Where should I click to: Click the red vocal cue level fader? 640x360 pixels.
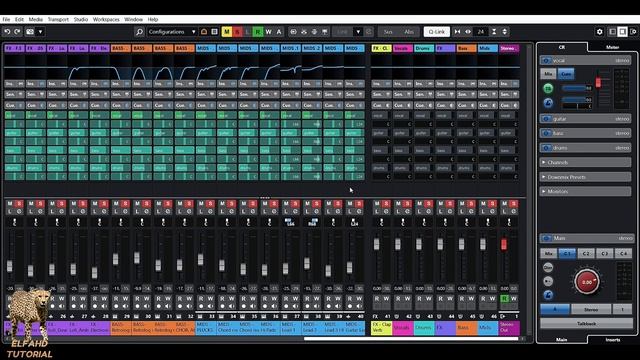tap(598, 82)
